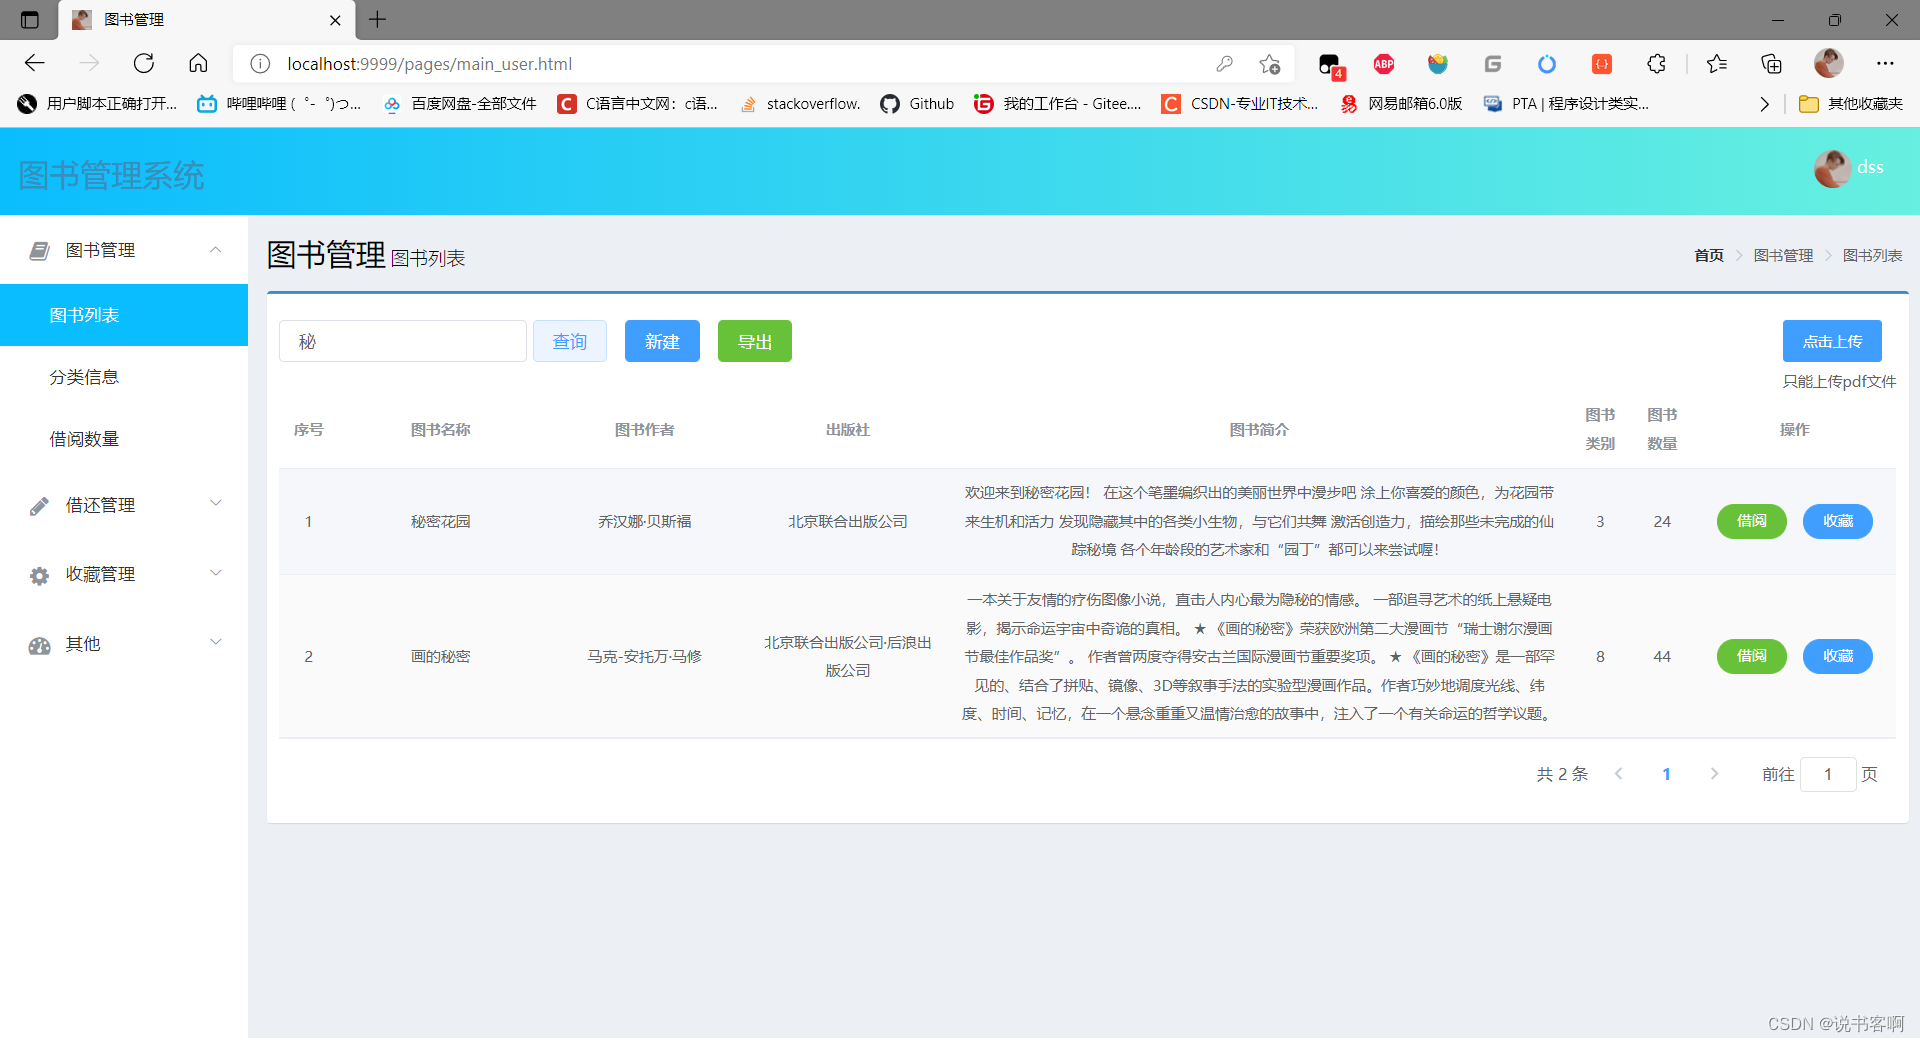Open browser settings and more menu
1920x1042 pixels.
point(1885,64)
